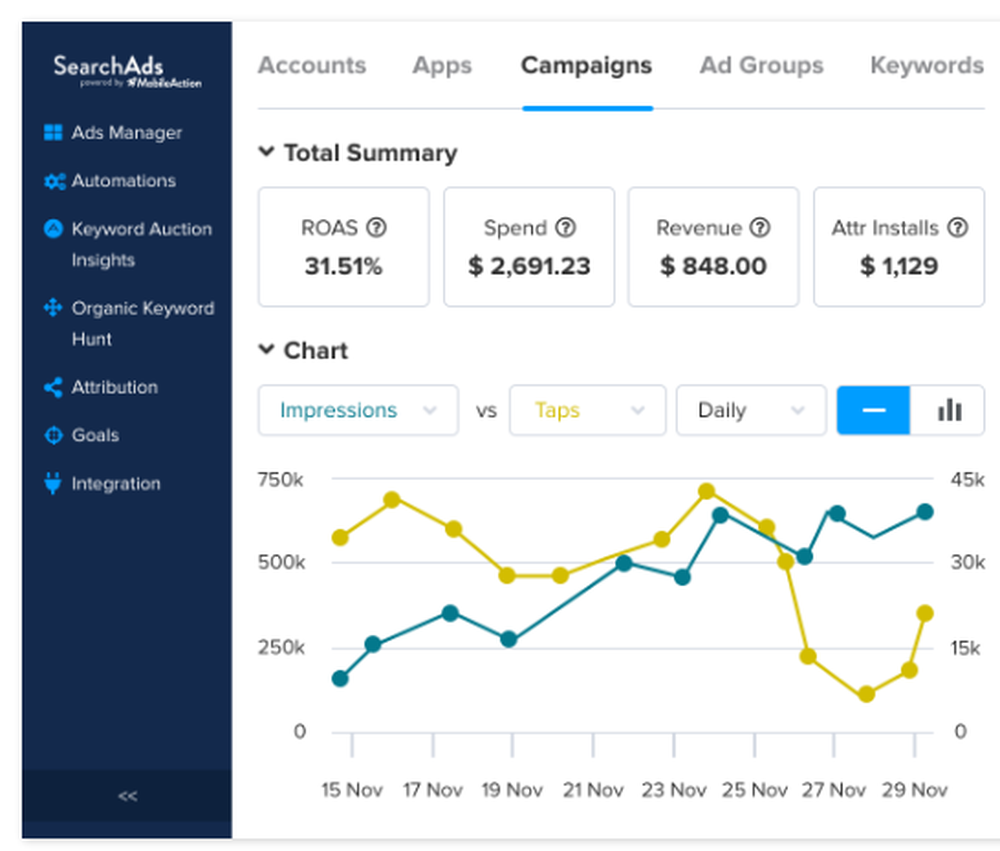The width and height of the screenshot is (1000, 851).
Task: Select Automations in the sidebar
Action: [x=121, y=181]
